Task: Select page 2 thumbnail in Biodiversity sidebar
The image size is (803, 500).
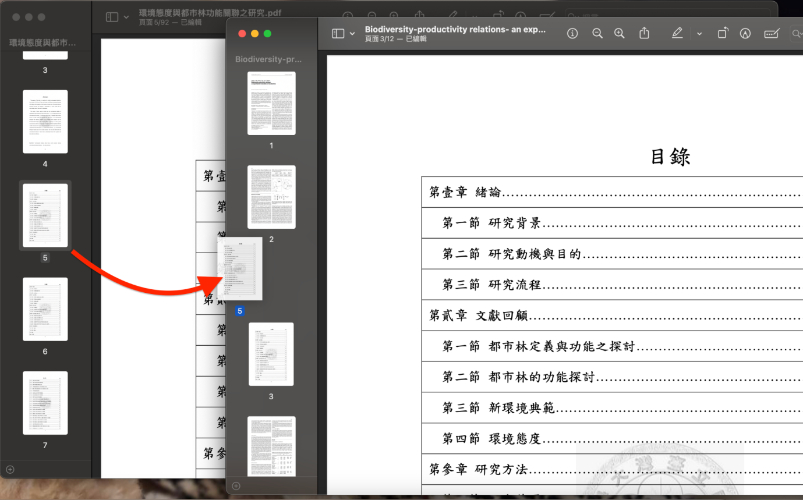Action: (x=271, y=197)
